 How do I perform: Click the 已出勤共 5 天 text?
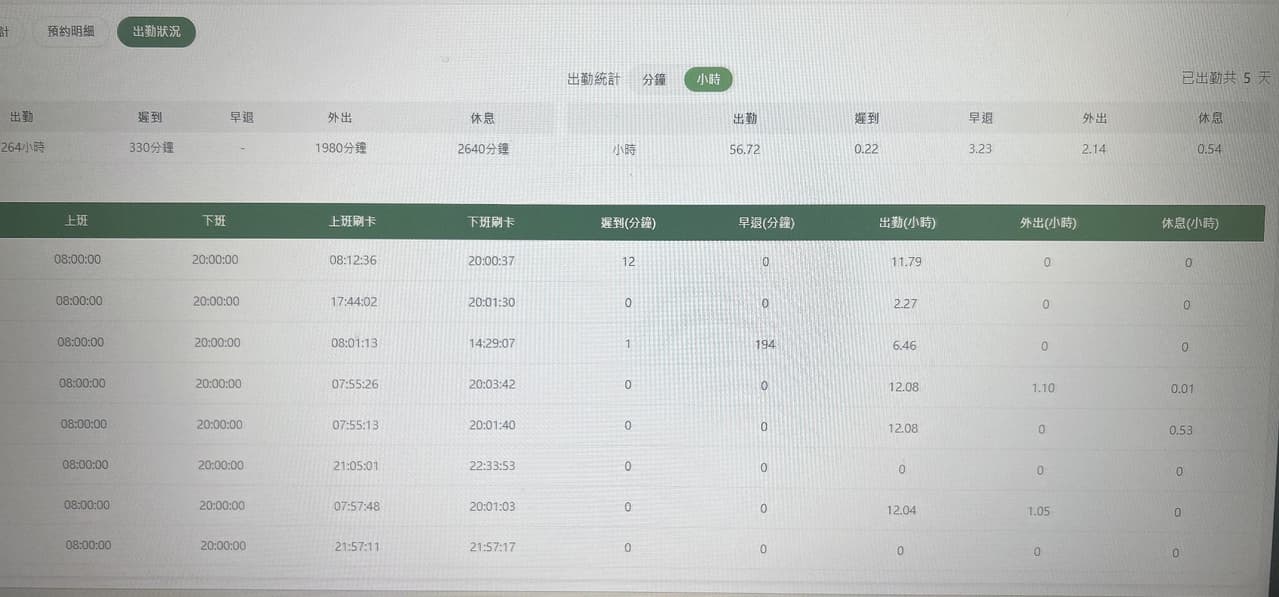coord(1225,78)
